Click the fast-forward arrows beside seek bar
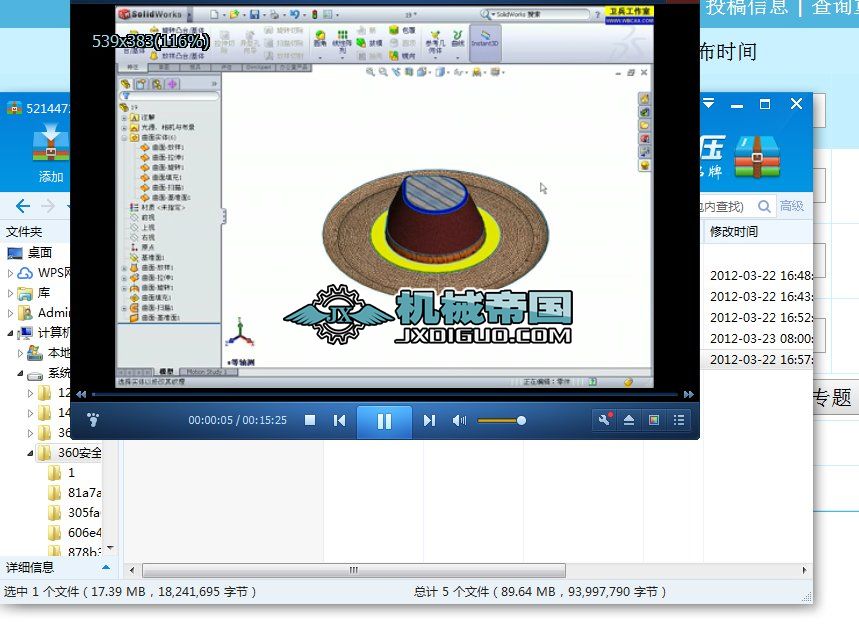 point(689,394)
